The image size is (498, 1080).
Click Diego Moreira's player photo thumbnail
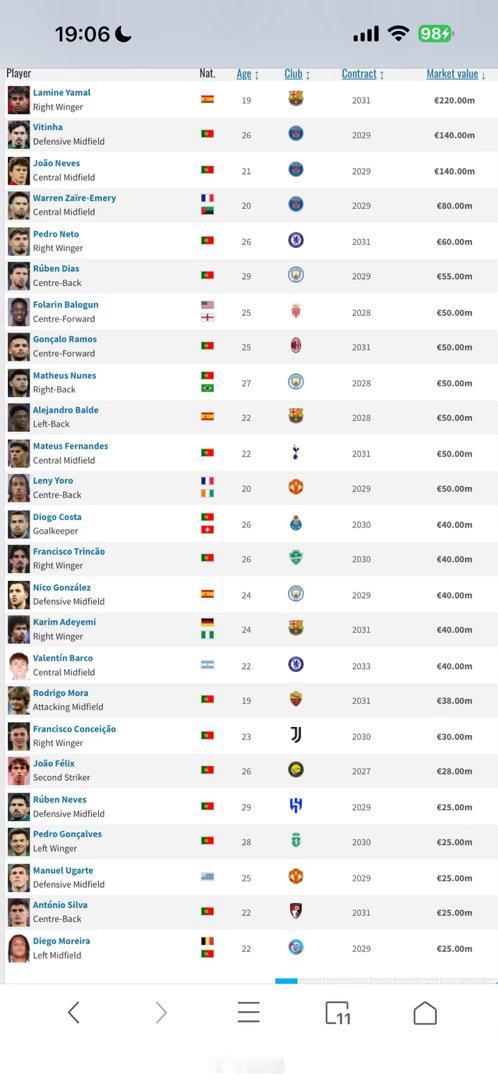coord(19,948)
